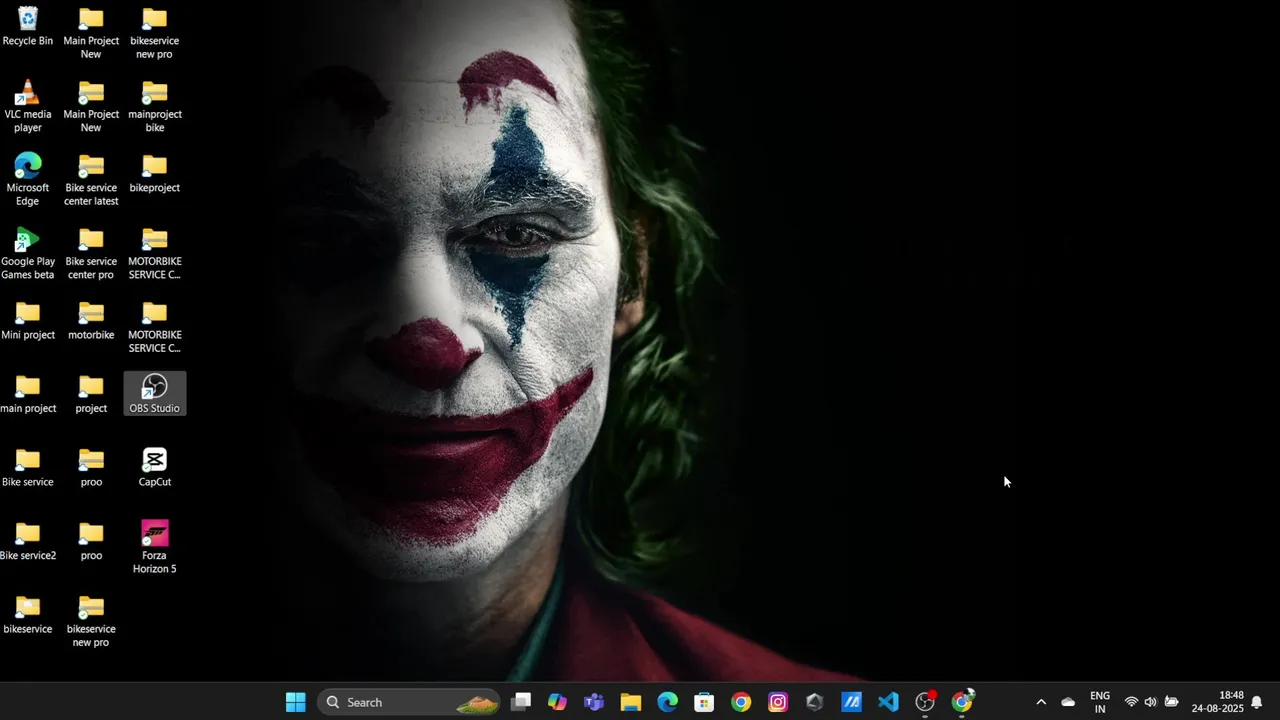Open File Explorer from the taskbar
This screenshot has width=1280, height=720.
[631, 702]
